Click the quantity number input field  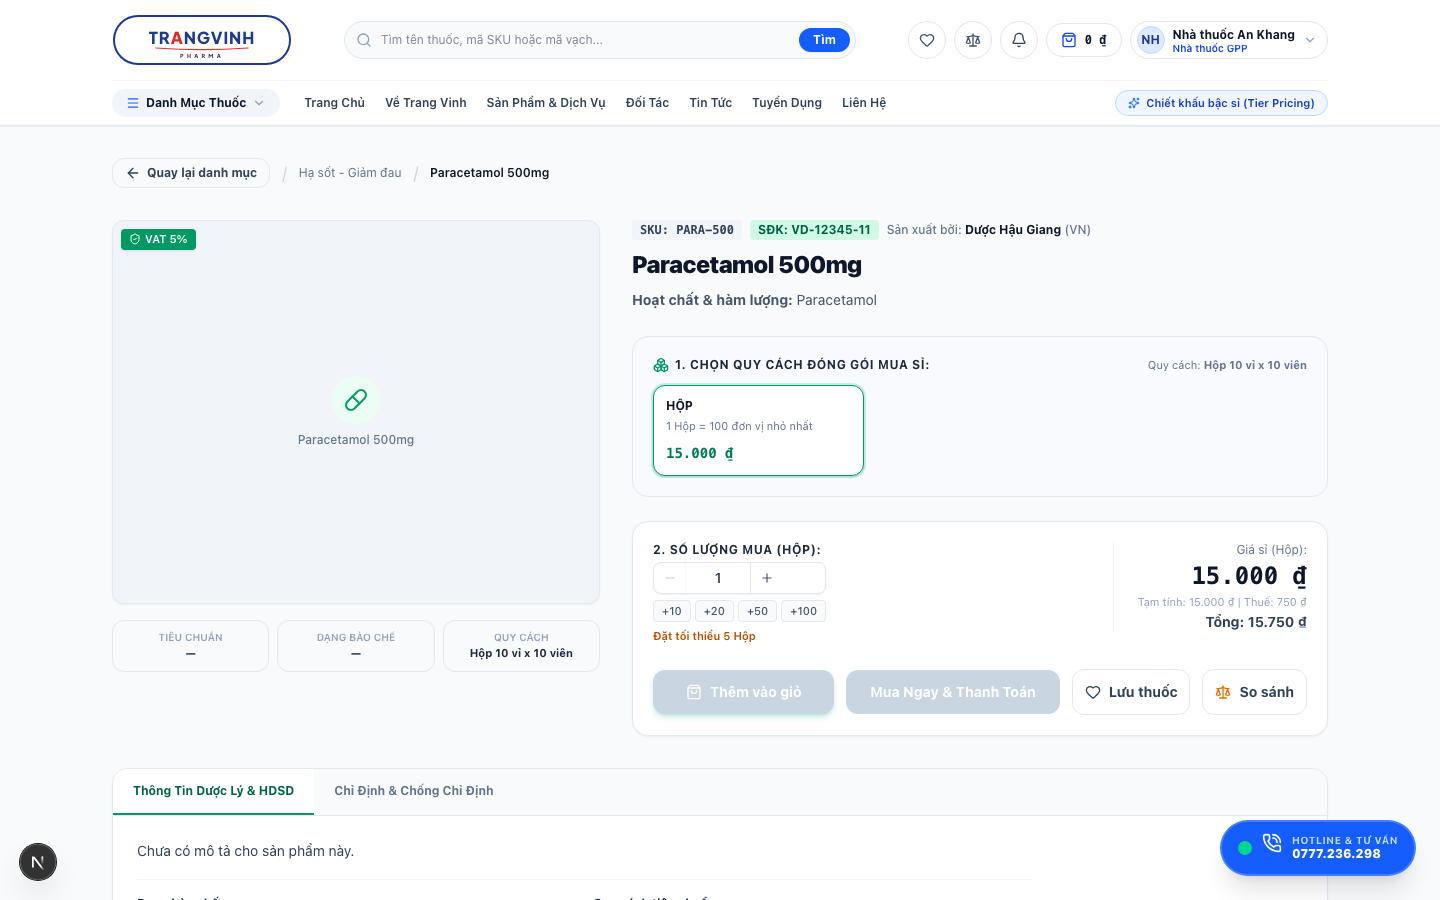718,578
